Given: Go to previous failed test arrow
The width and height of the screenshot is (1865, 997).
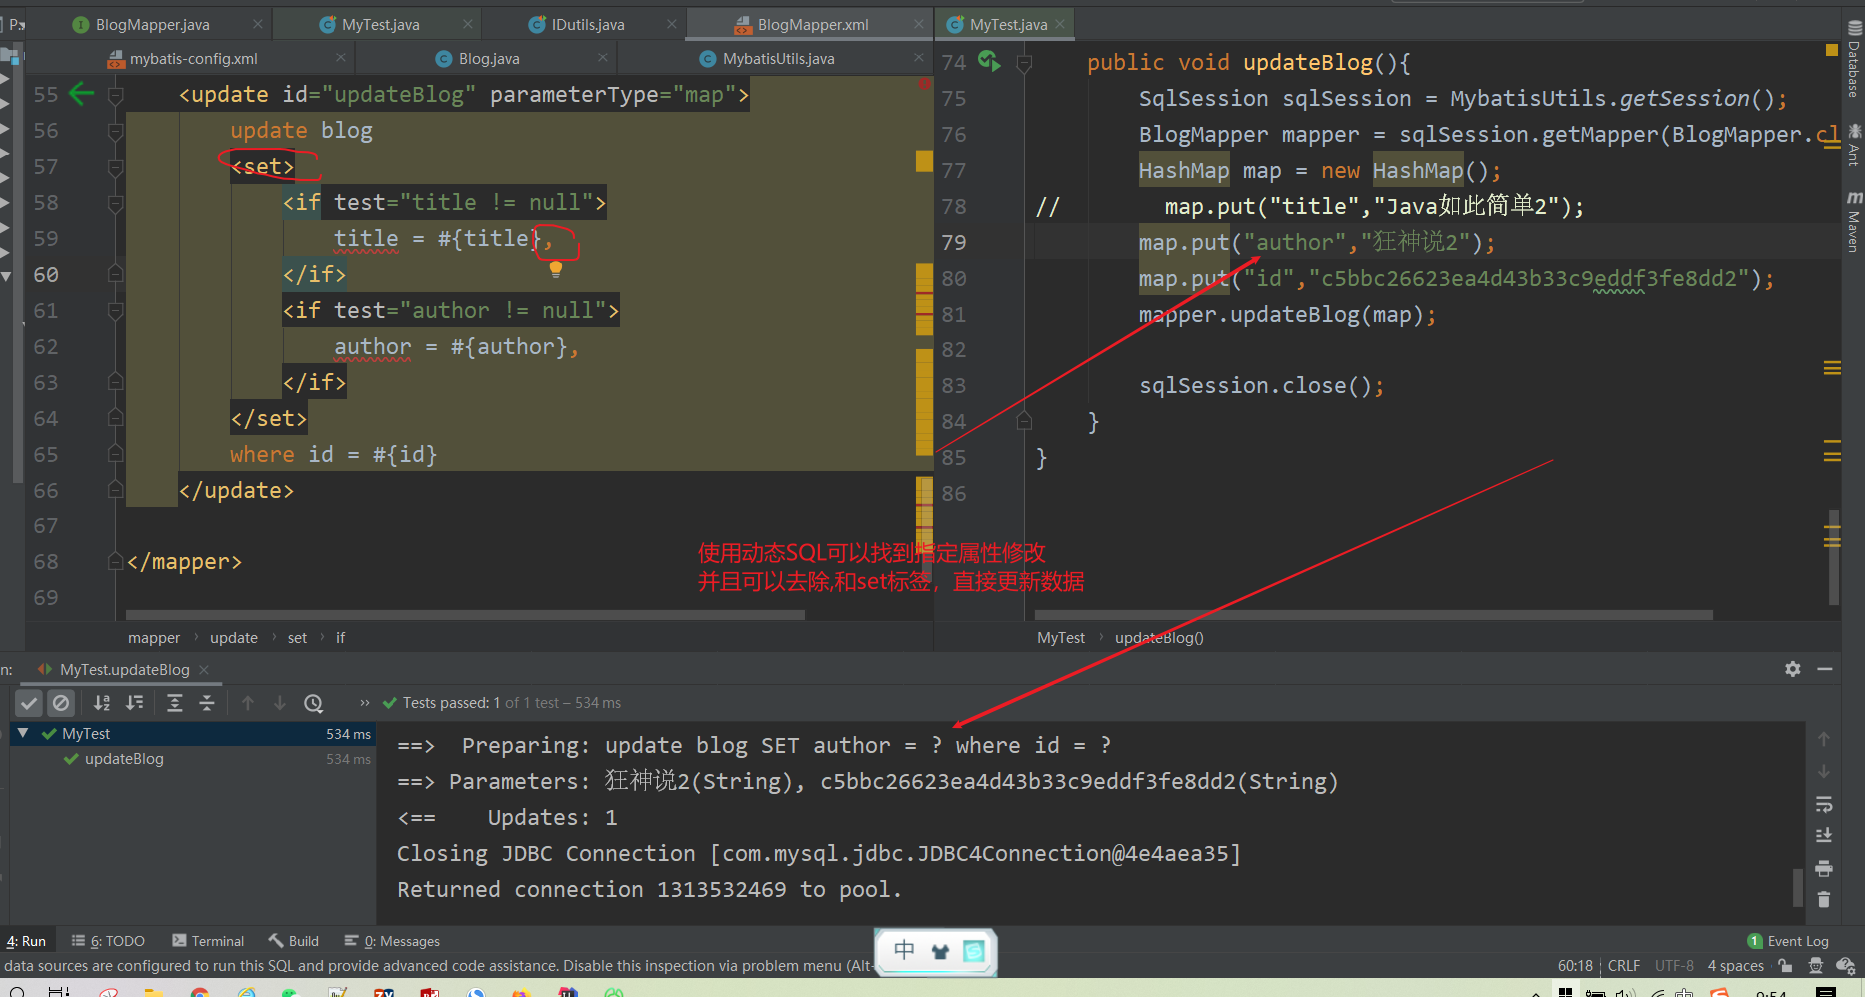Looking at the screenshot, I should (x=248, y=703).
